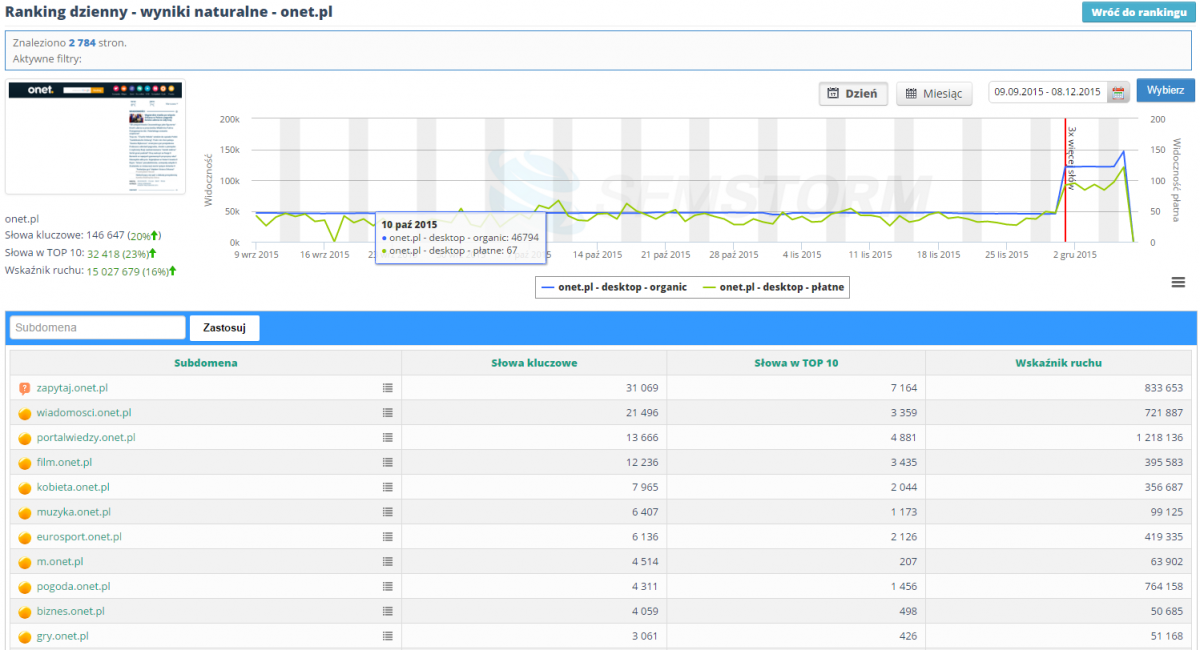Click keyword cell 31 069
1200x650 pixels.
coord(641,388)
